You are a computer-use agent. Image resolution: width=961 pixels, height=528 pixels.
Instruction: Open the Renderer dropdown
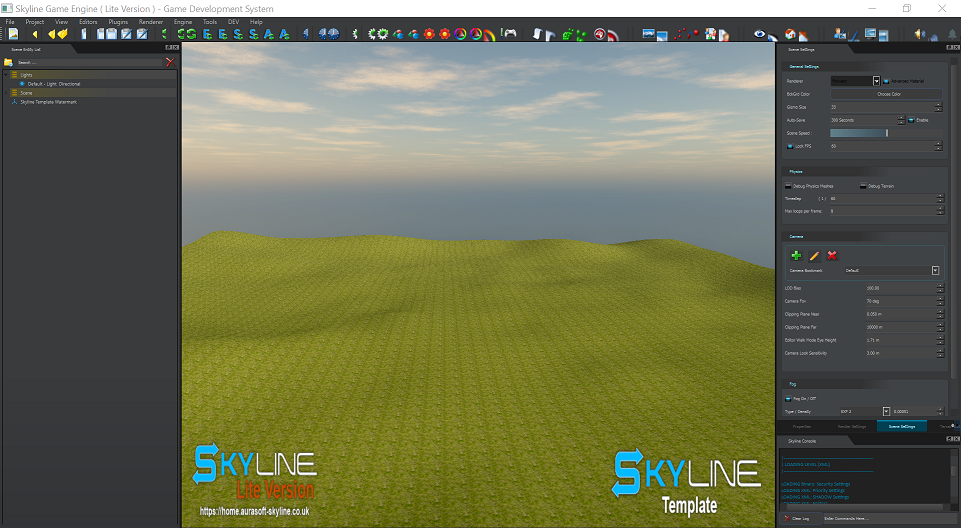876,81
